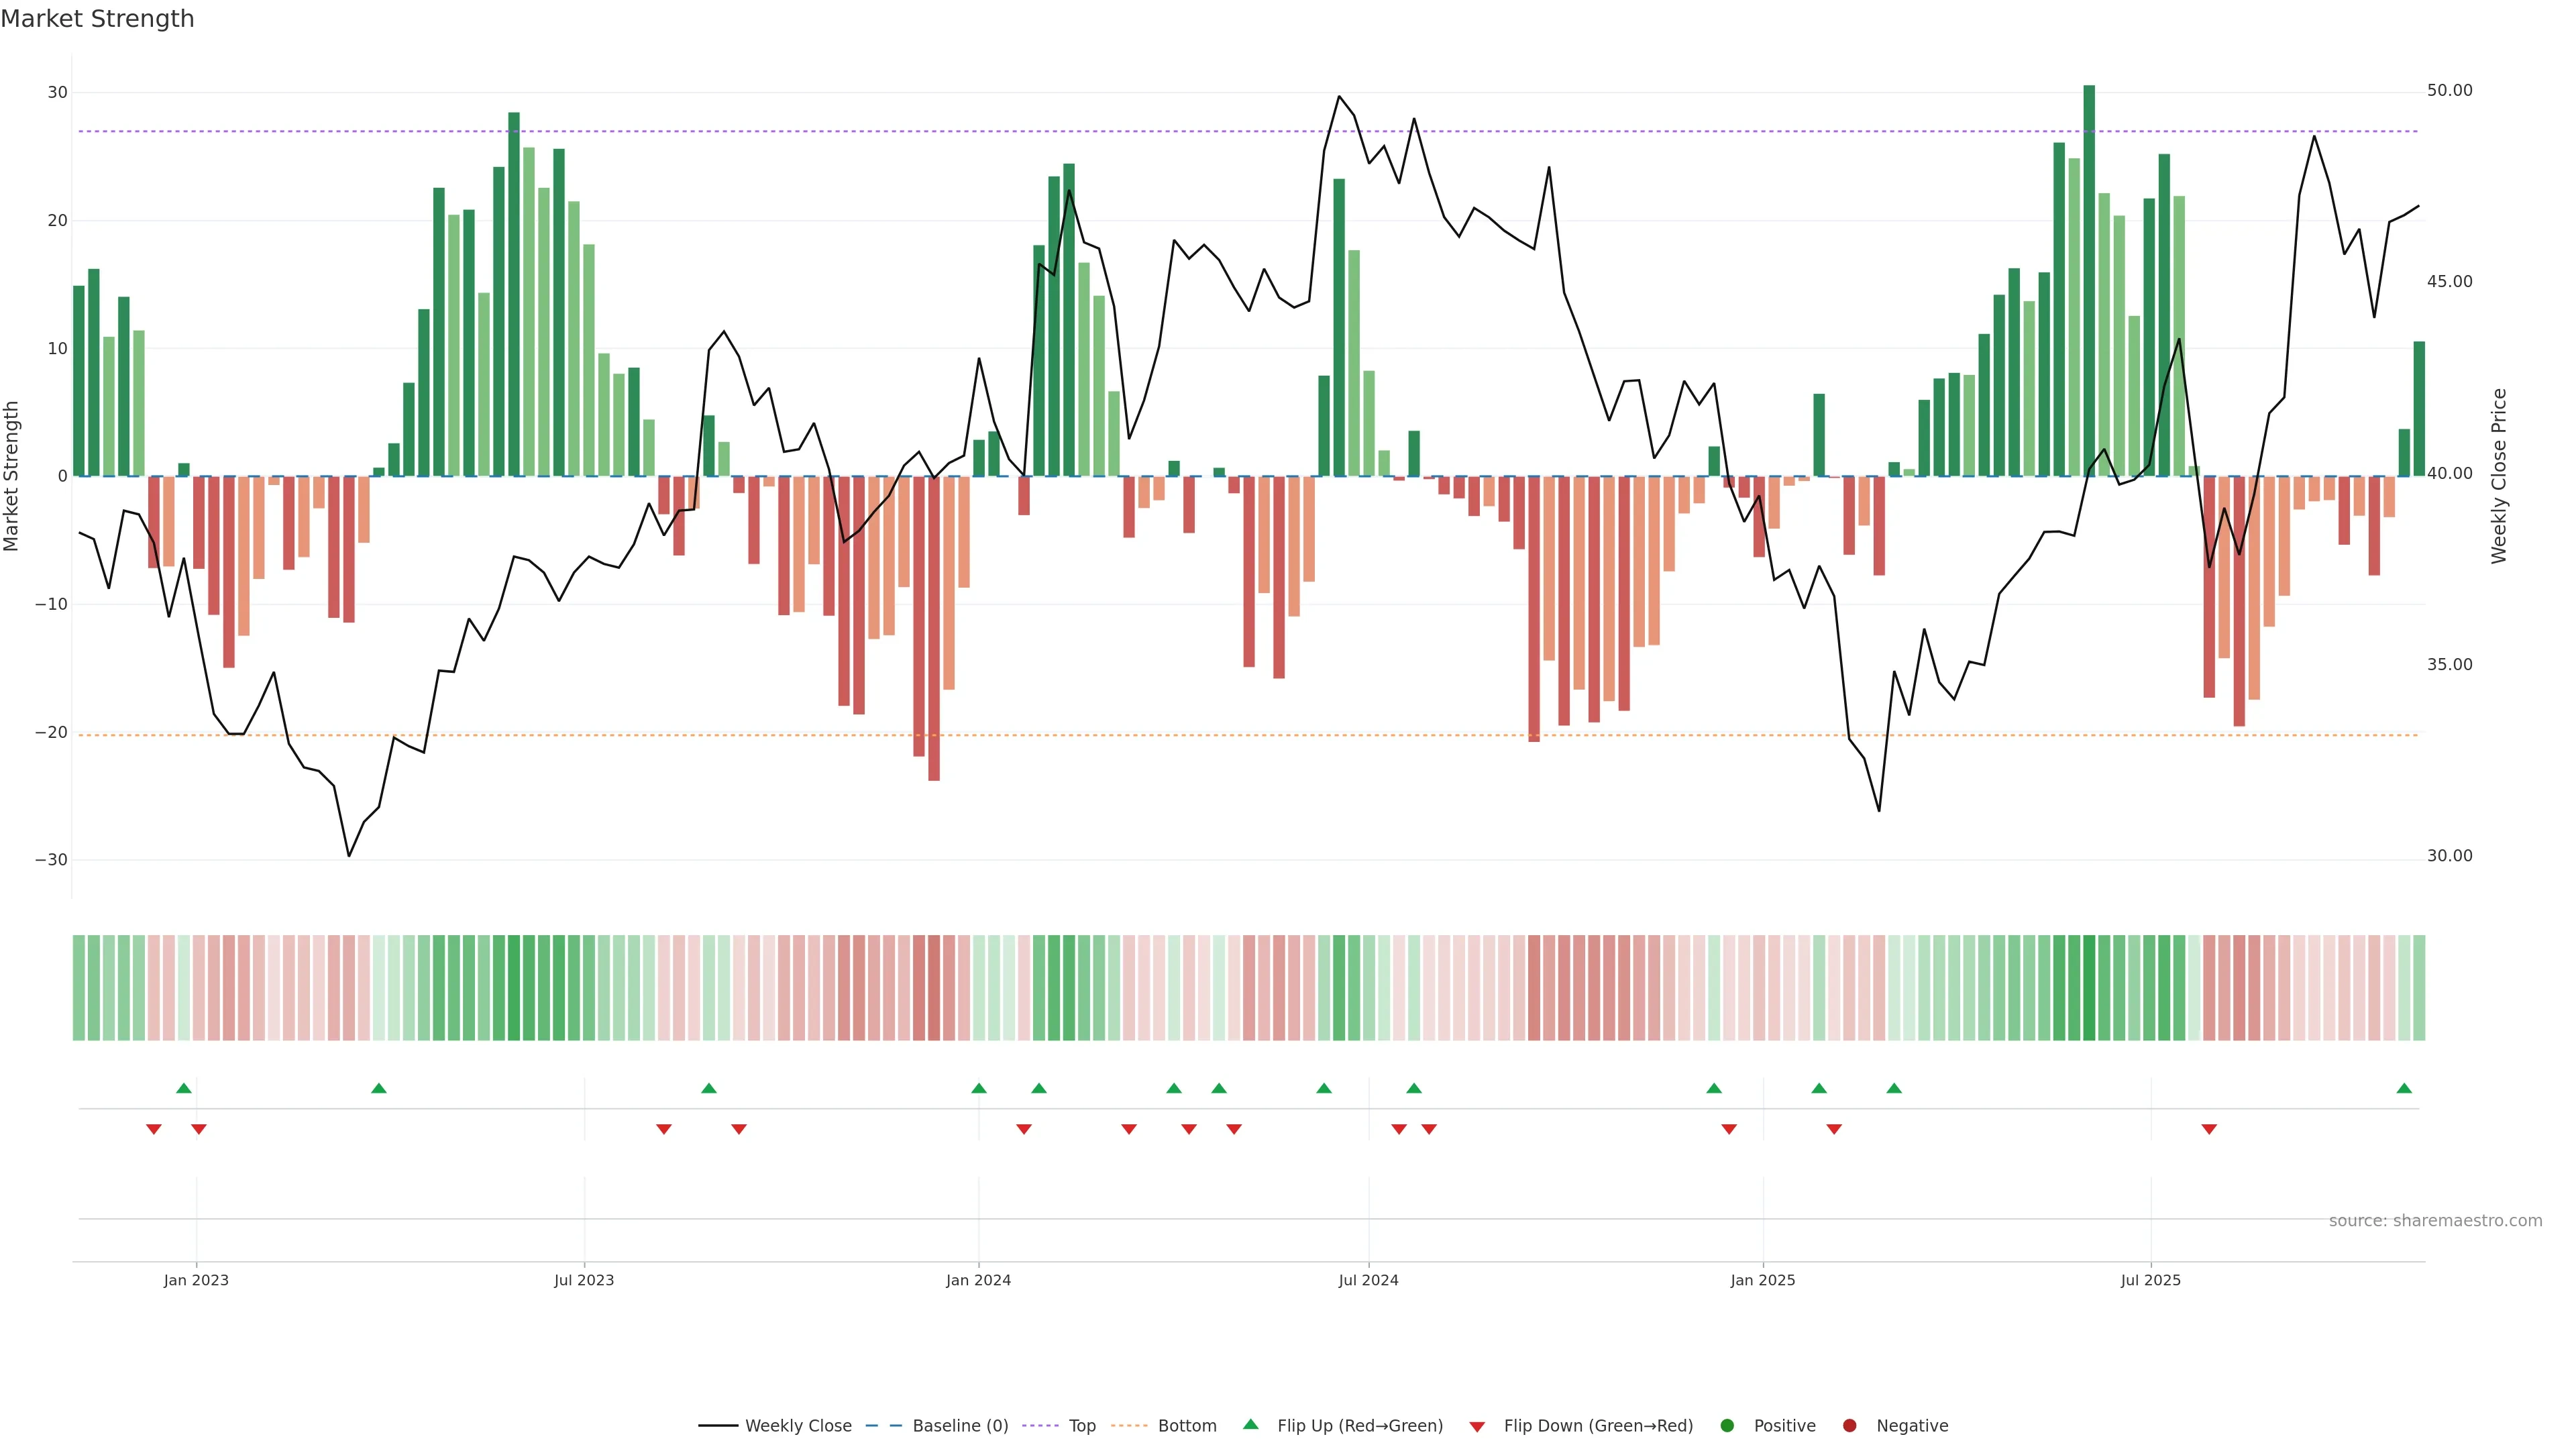Click Flip Down red triangle legend icon

pyautogui.click(x=1477, y=1427)
